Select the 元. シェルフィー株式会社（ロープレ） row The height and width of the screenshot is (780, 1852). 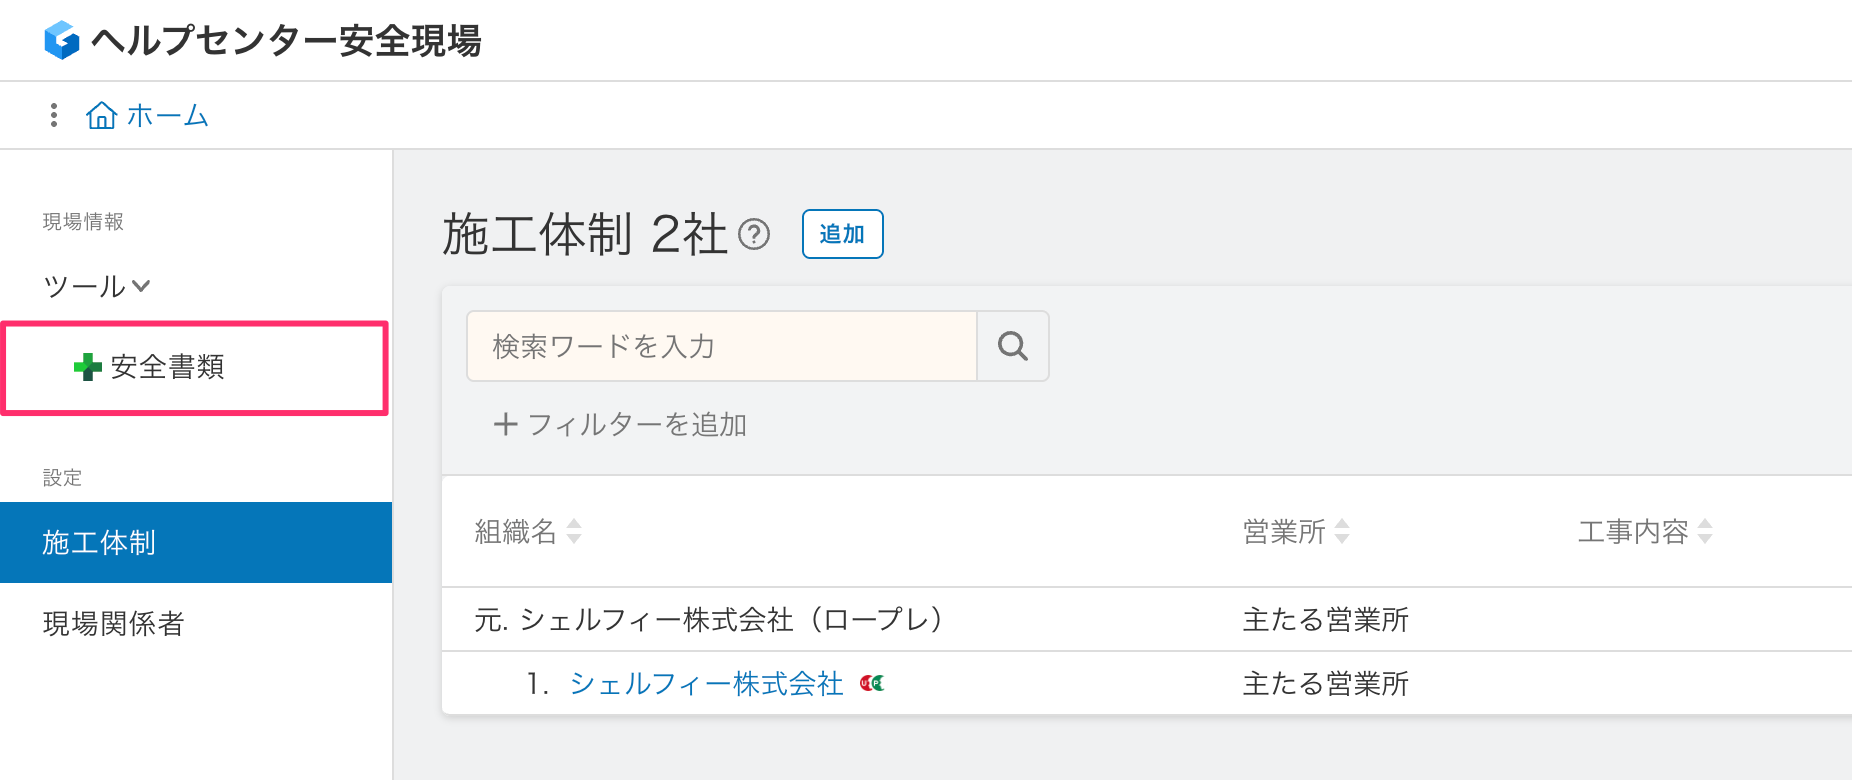coord(709,620)
